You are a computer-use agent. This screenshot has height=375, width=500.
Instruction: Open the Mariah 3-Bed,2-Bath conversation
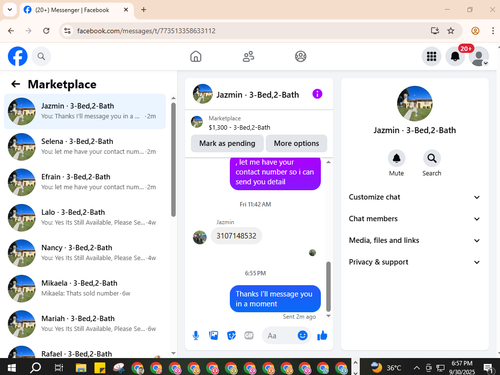tap(85, 324)
